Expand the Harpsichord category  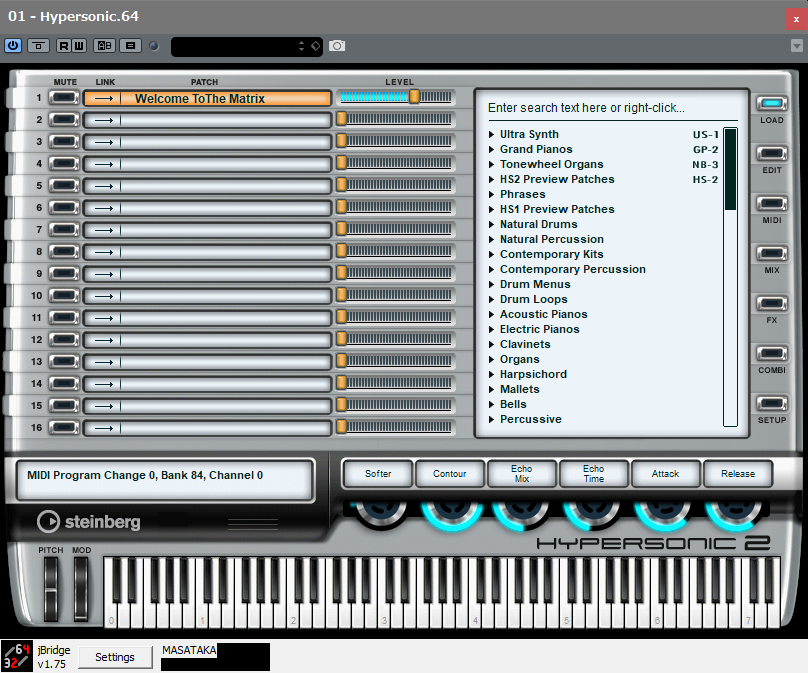click(x=492, y=374)
